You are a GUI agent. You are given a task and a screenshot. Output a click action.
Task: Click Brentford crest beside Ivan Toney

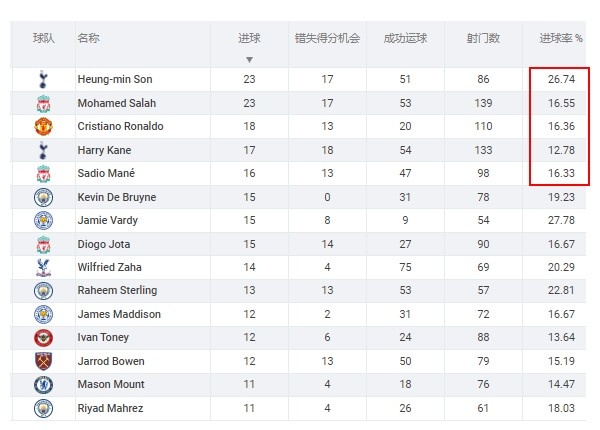(43, 337)
